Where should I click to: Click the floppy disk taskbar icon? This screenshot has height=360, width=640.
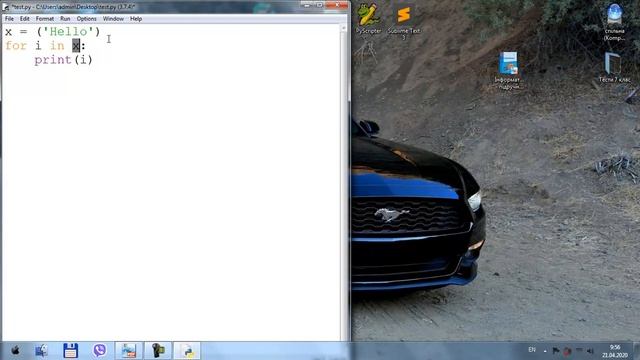(70, 351)
